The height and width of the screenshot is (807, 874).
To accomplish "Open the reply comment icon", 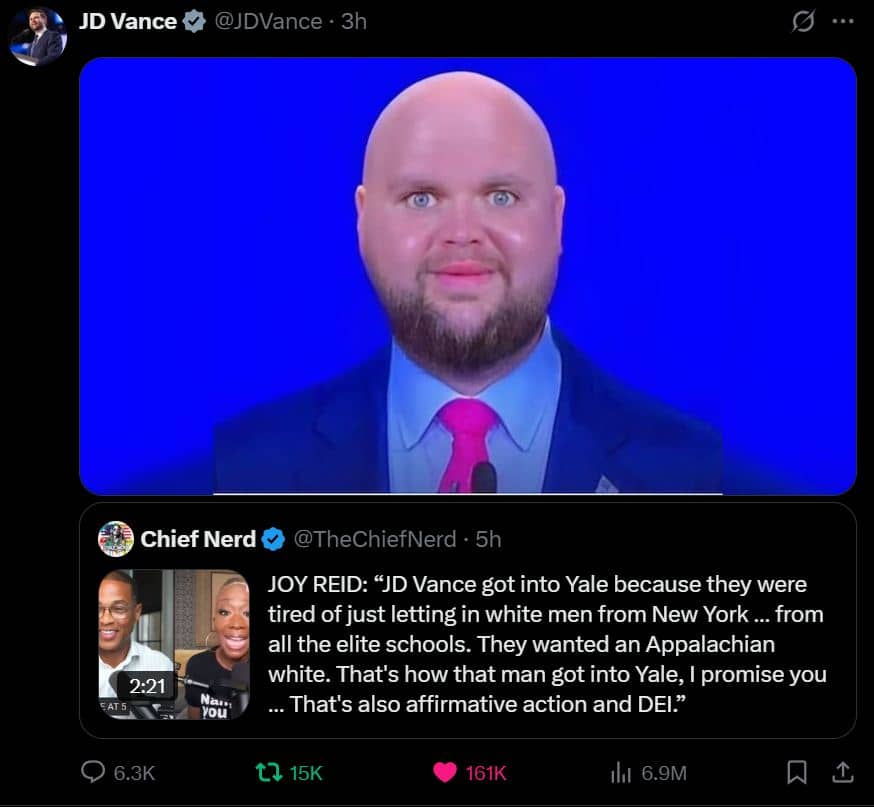I will [x=93, y=772].
